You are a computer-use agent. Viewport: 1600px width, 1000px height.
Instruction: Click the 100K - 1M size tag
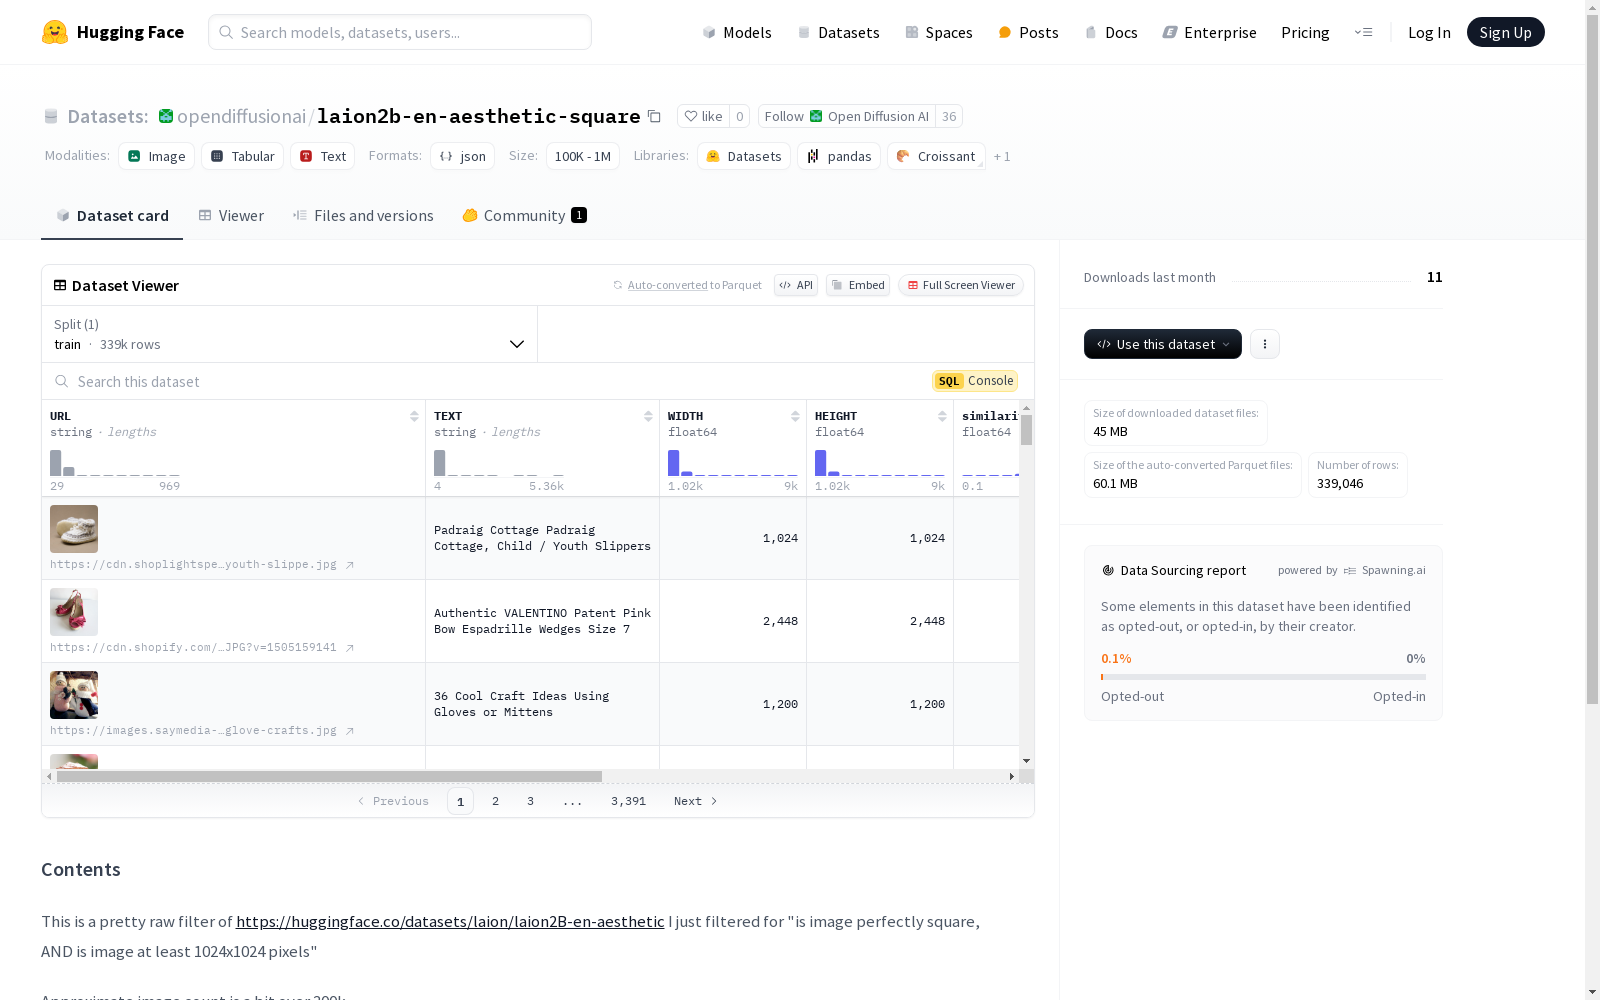tap(583, 156)
